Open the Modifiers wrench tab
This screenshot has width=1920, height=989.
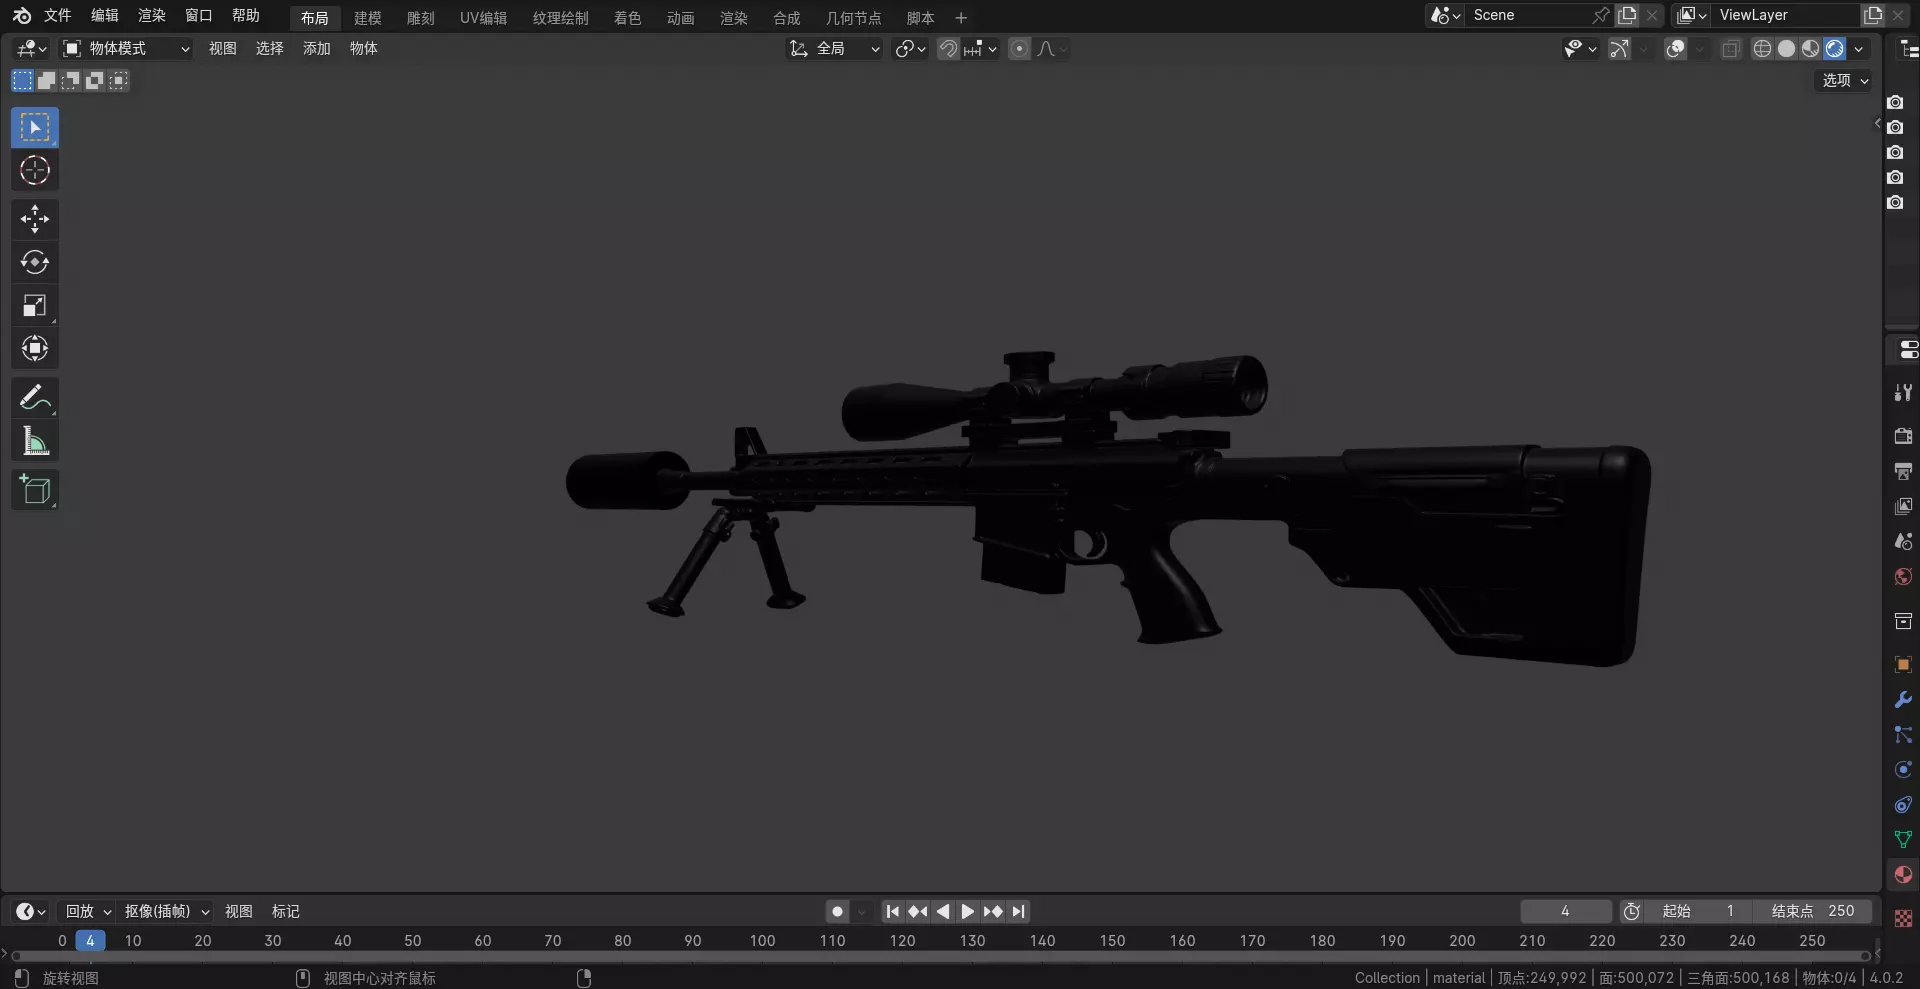(1903, 700)
